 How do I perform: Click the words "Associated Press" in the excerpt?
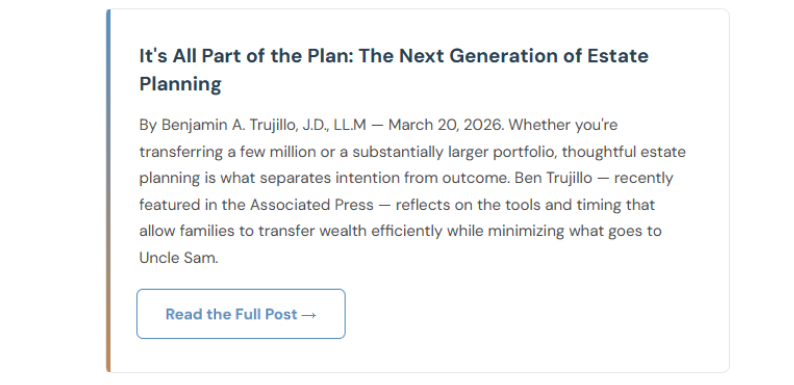pos(311,205)
